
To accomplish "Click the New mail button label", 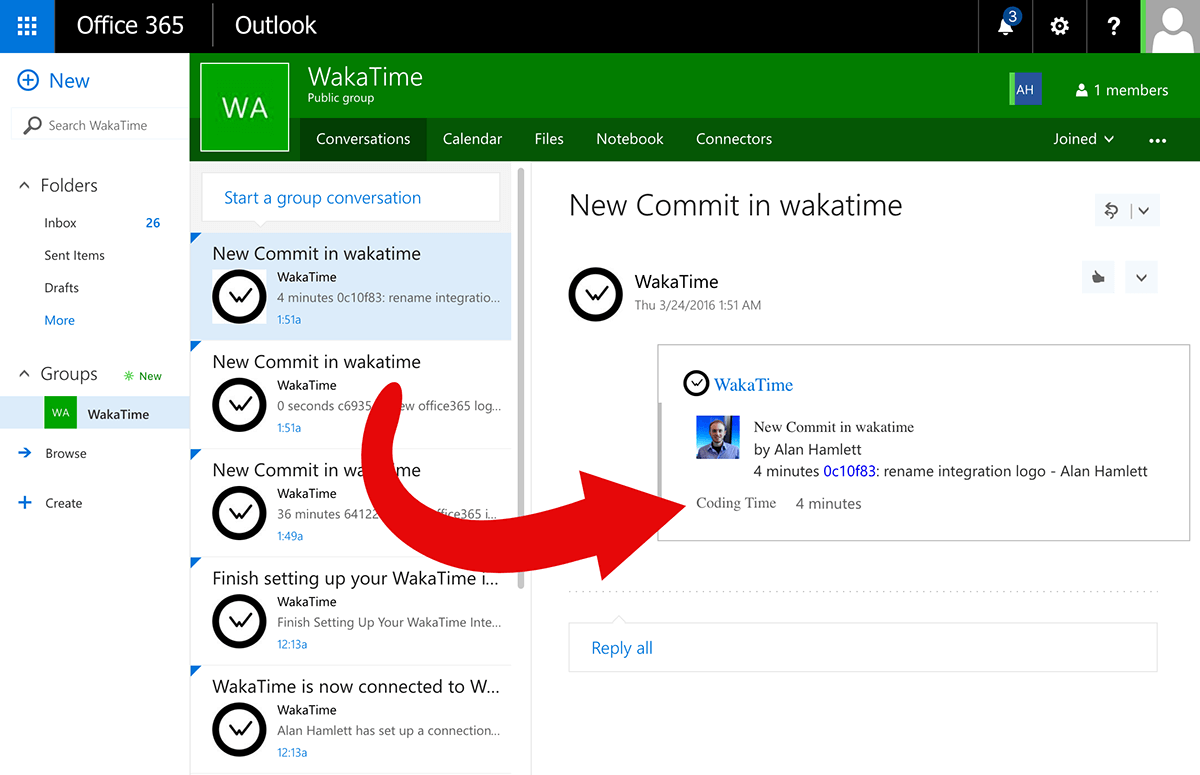I will (70, 81).
